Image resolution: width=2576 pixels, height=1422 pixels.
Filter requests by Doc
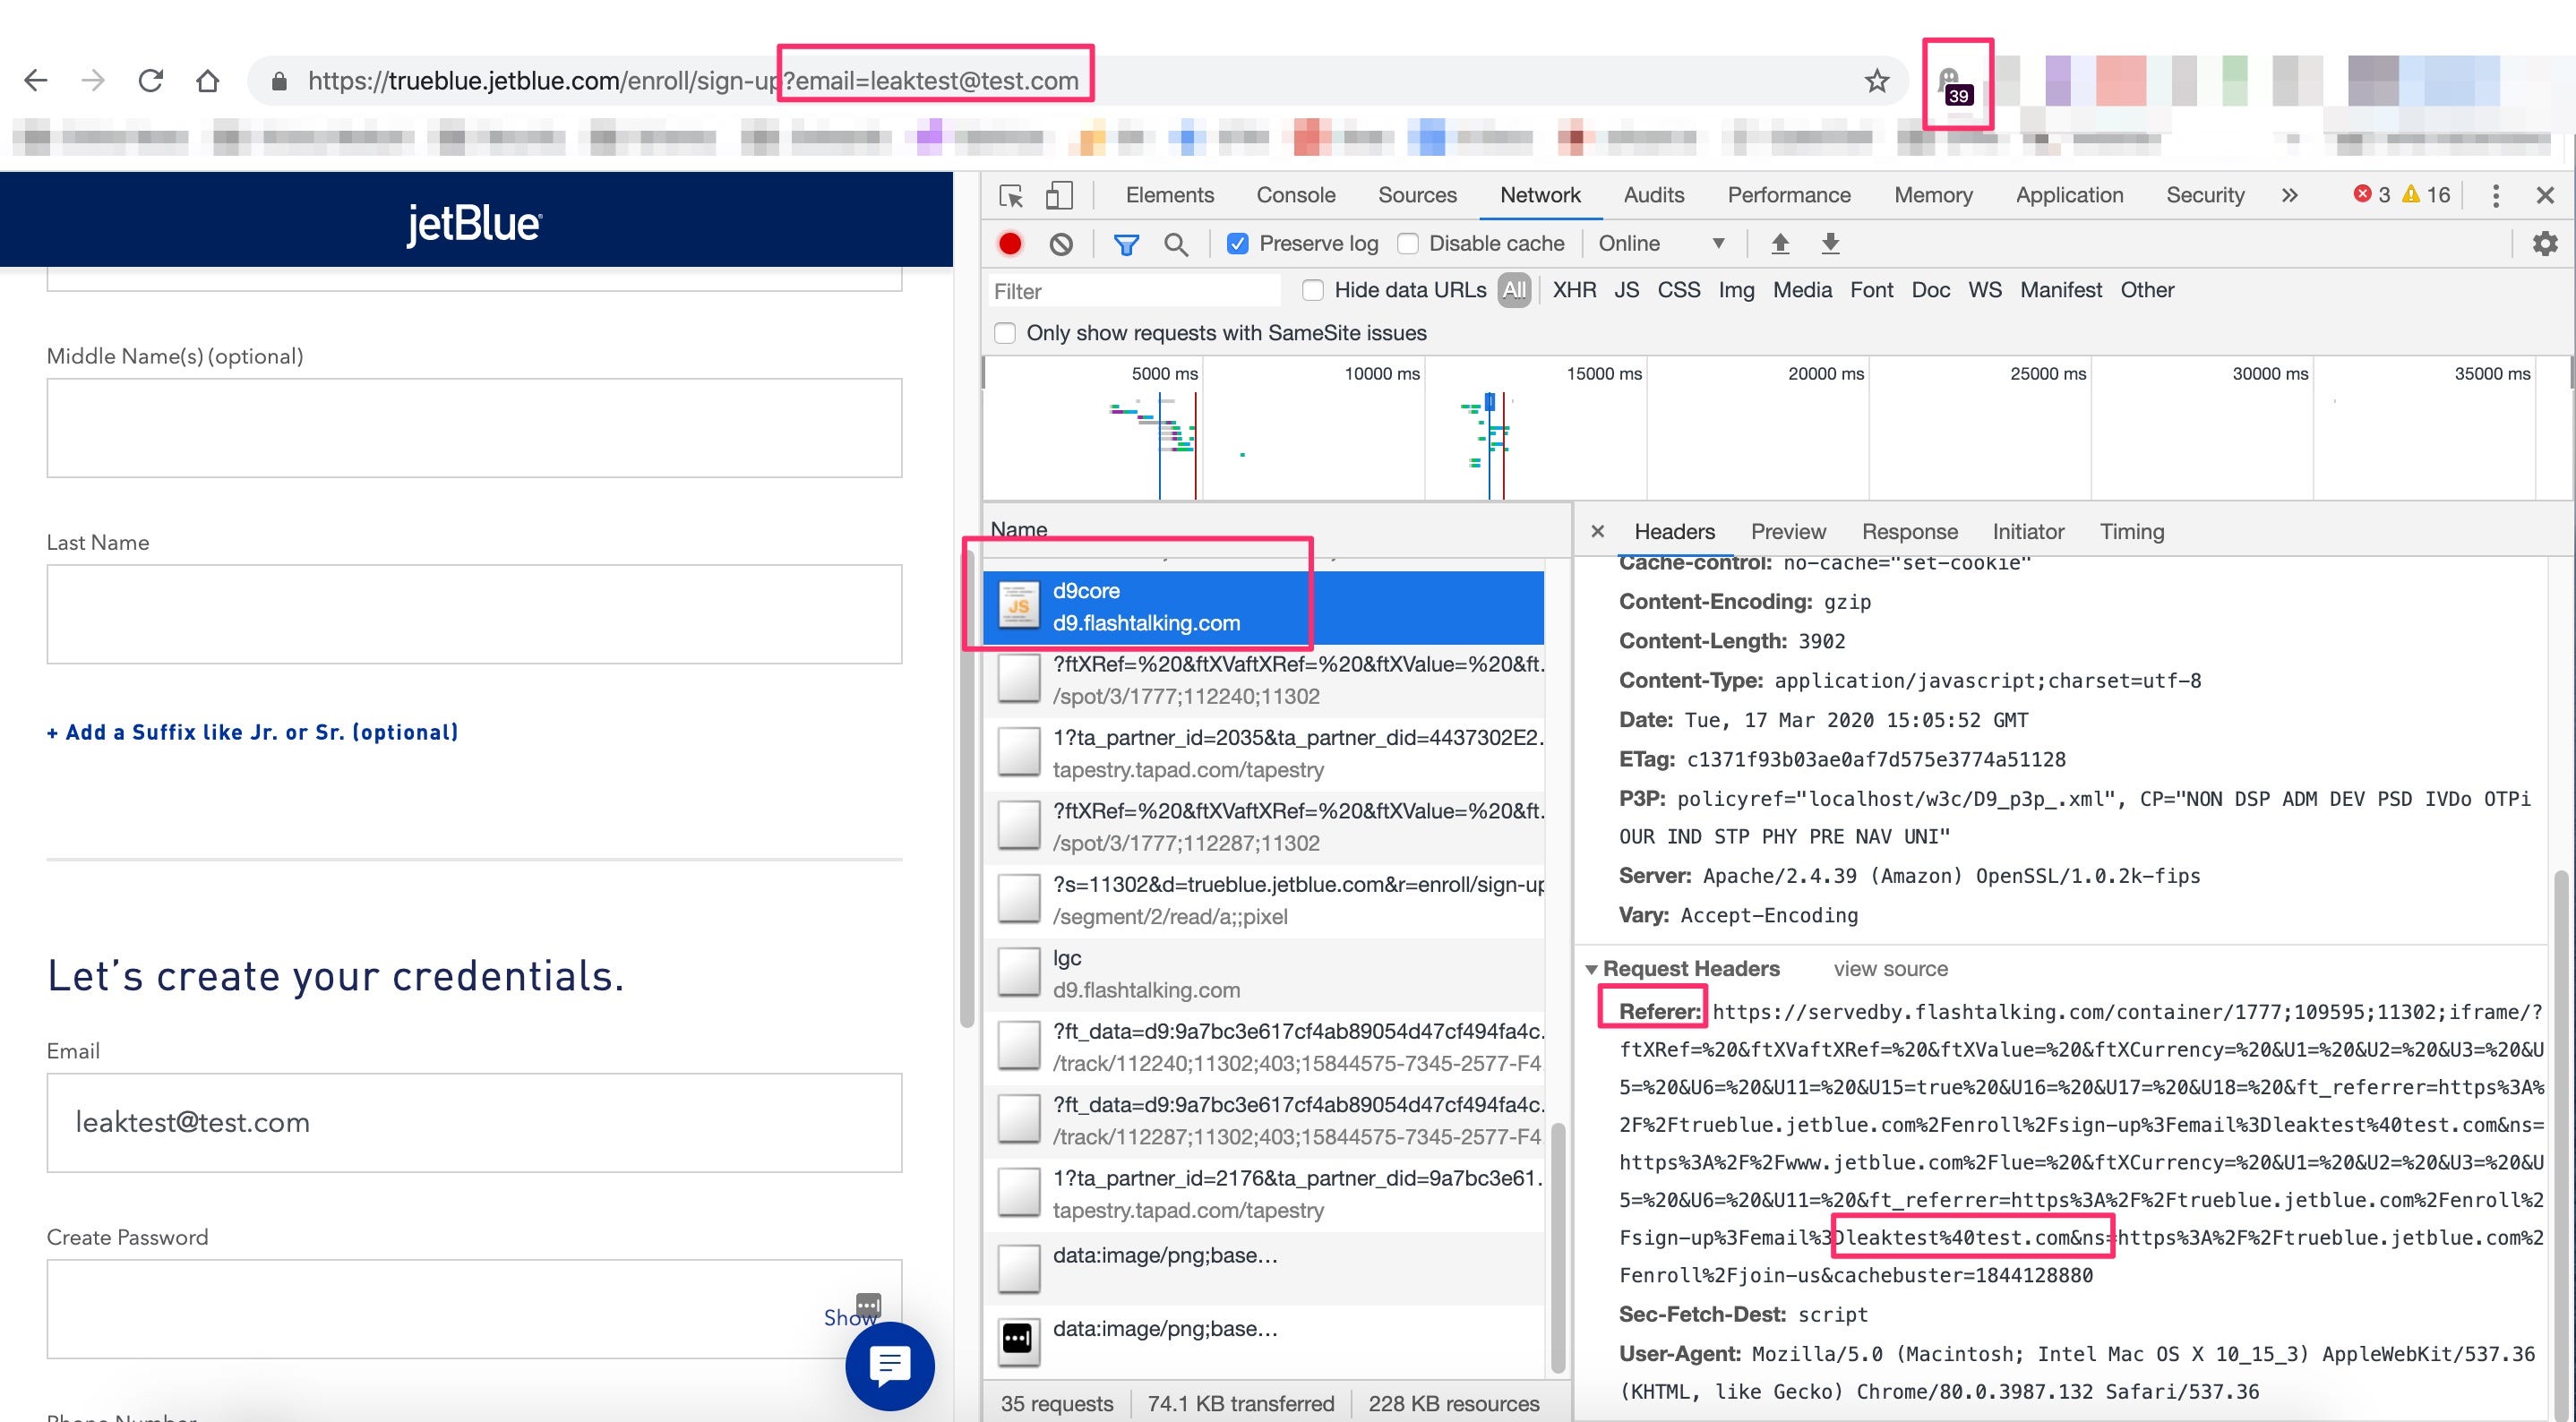[x=1930, y=290]
